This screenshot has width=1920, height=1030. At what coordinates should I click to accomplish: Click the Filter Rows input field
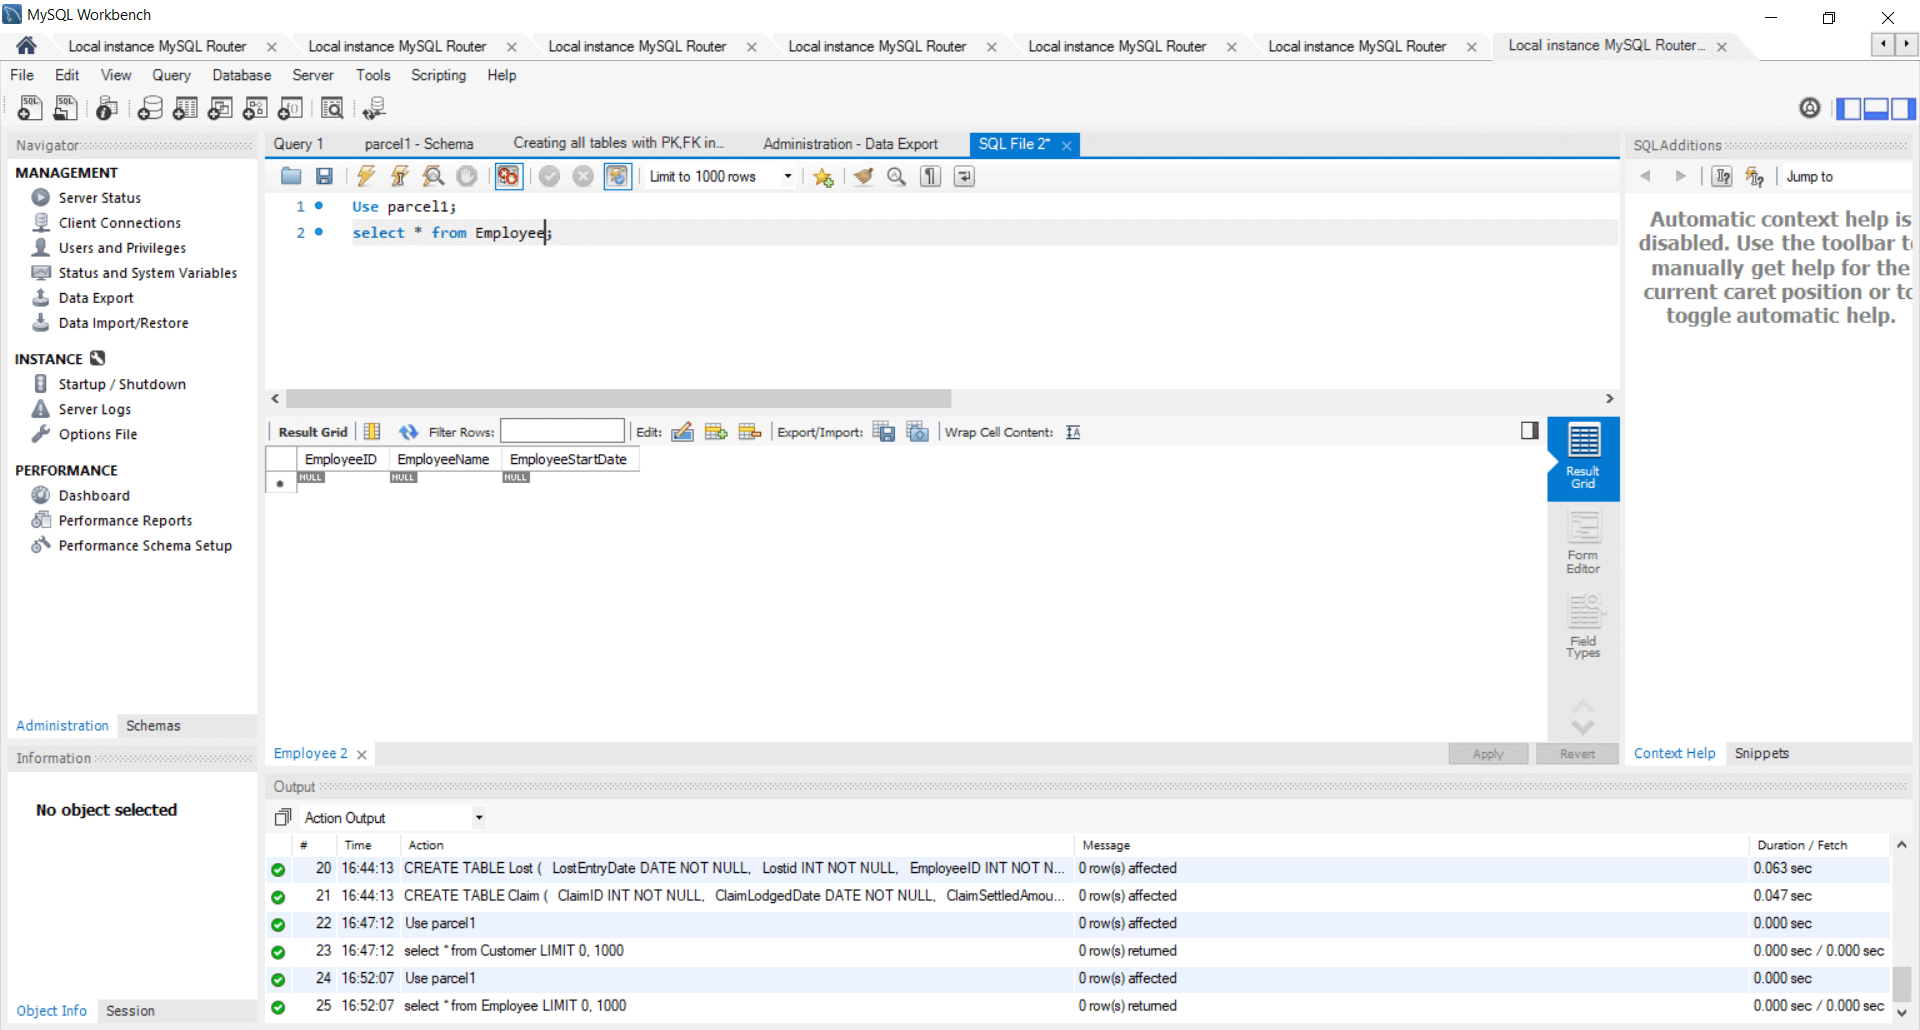pyautogui.click(x=562, y=431)
